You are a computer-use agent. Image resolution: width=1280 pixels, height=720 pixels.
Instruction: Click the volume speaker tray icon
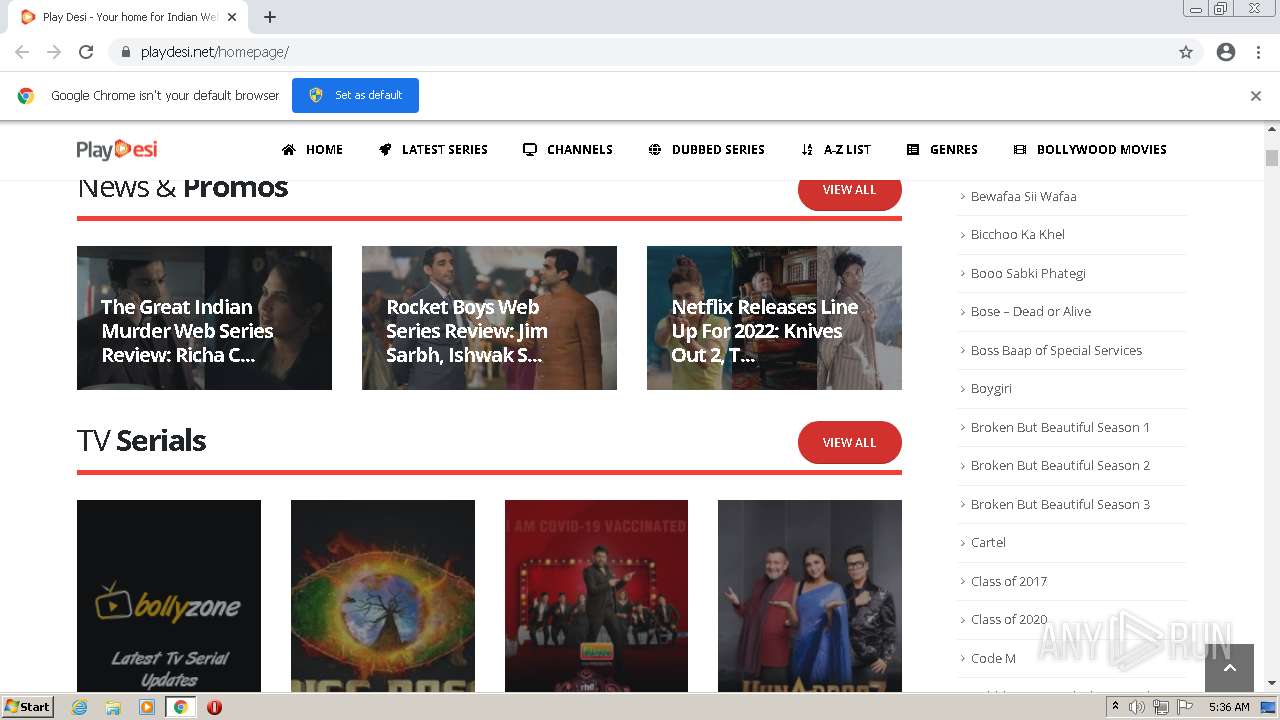(1137, 707)
